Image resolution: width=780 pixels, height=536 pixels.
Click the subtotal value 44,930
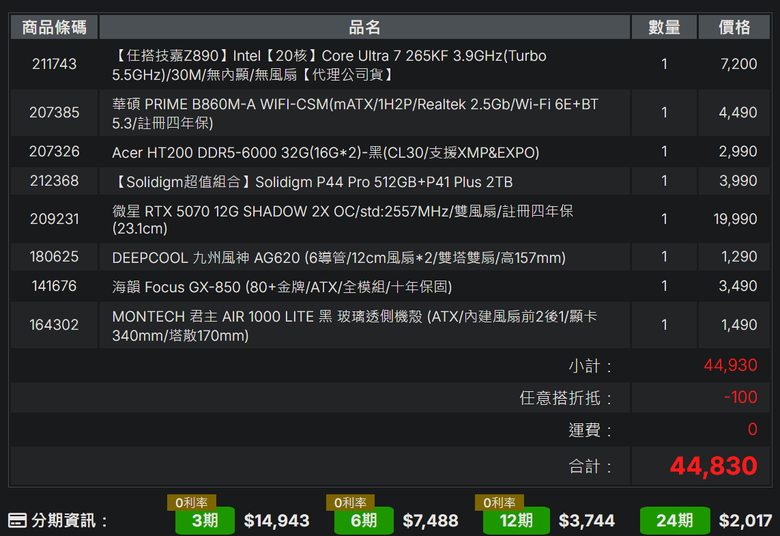[730, 365]
